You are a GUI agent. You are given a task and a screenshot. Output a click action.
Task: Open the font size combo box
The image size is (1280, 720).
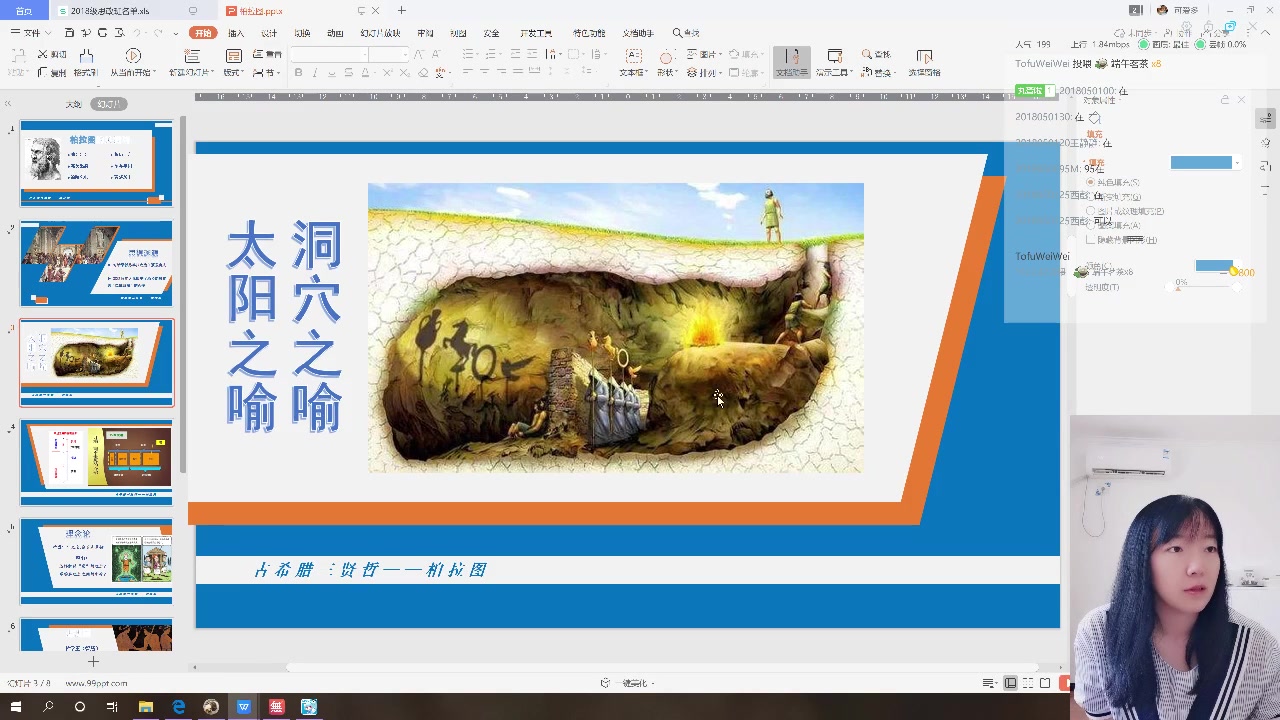coord(387,54)
